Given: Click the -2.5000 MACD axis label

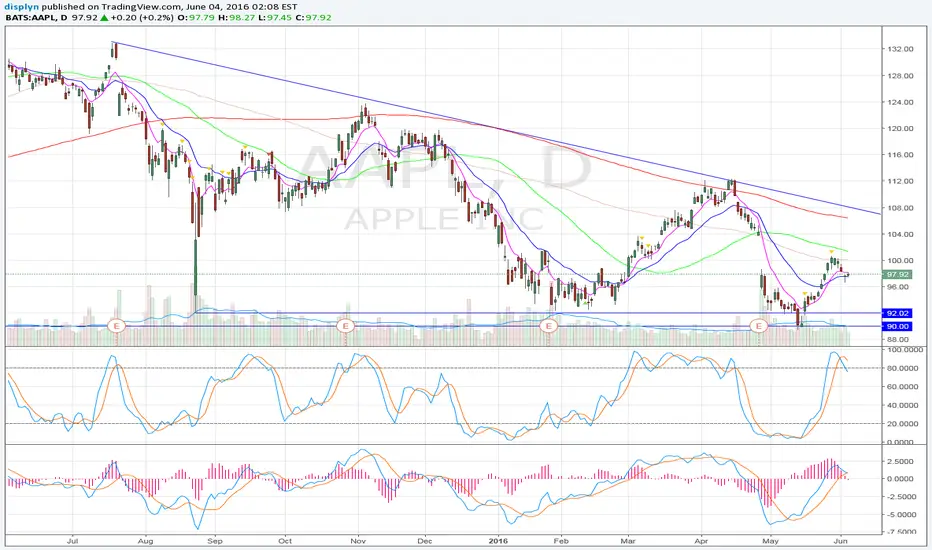Looking at the screenshot, I should click(902, 496).
